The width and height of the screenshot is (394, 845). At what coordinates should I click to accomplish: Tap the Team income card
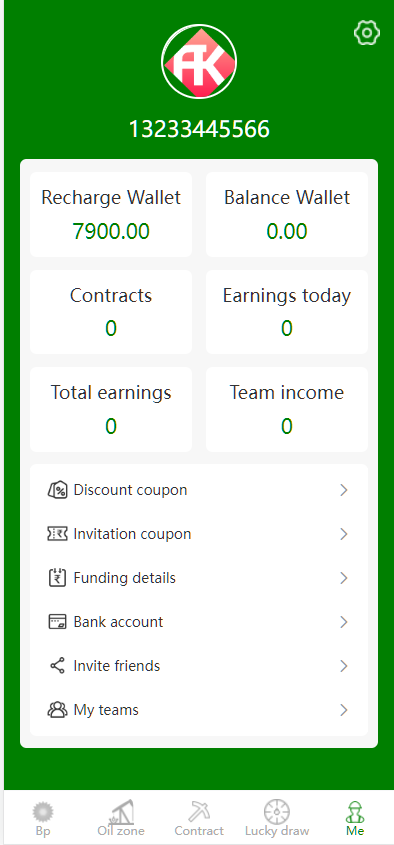287,410
